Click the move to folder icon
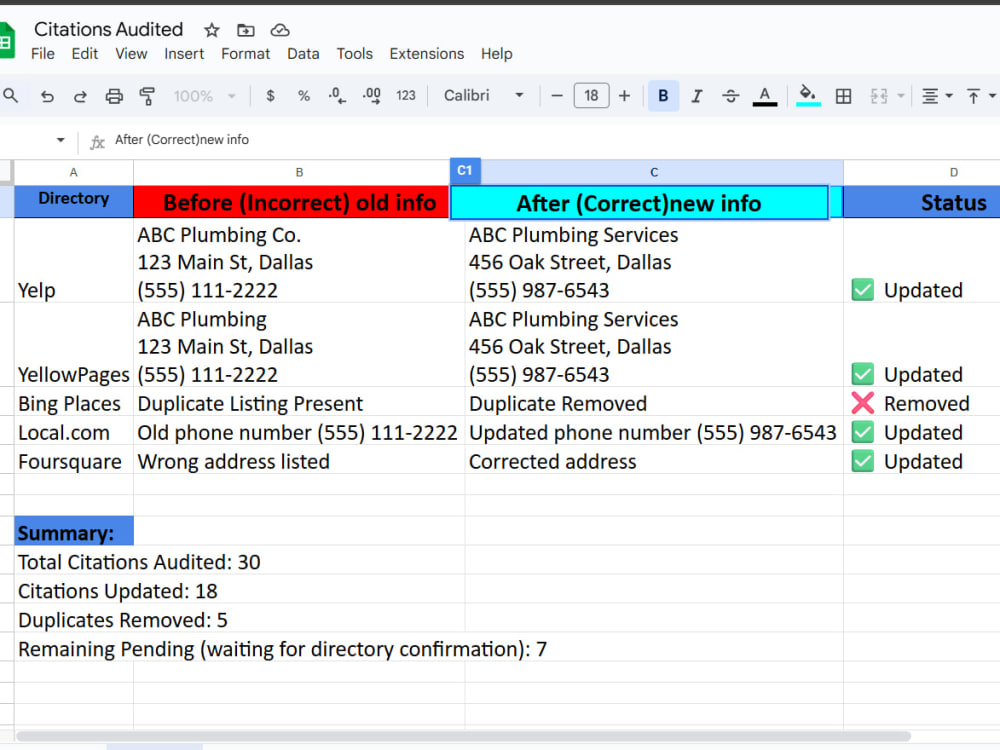Image resolution: width=1000 pixels, height=750 pixels. (246, 30)
